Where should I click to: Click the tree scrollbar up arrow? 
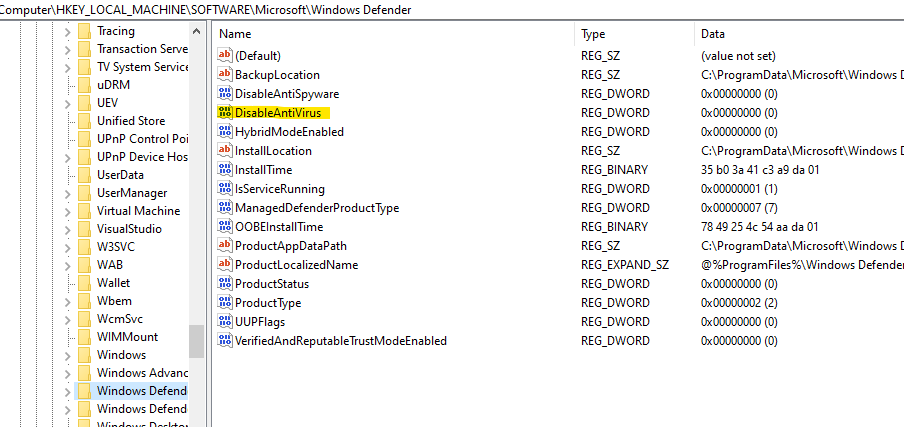point(197,31)
